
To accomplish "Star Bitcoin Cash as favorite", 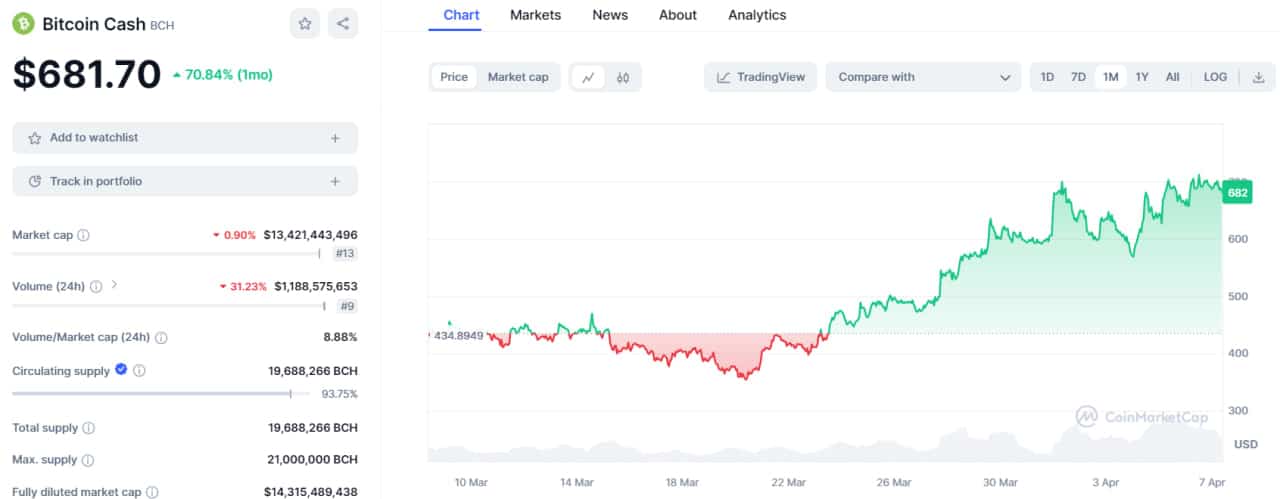I will tap(305, 23).
